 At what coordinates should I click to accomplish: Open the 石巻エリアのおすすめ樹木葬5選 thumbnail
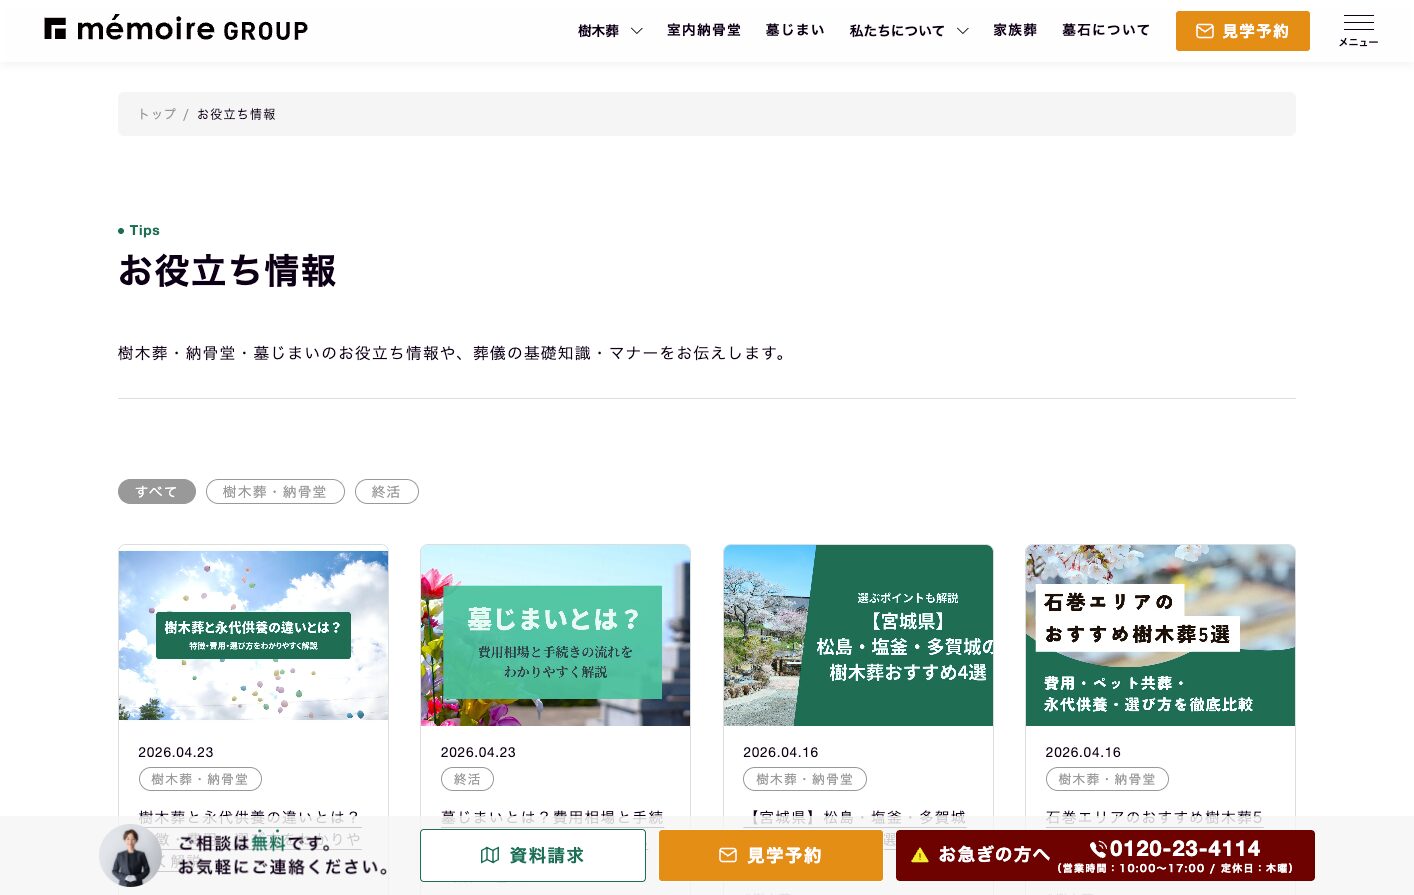[1160, 635]
